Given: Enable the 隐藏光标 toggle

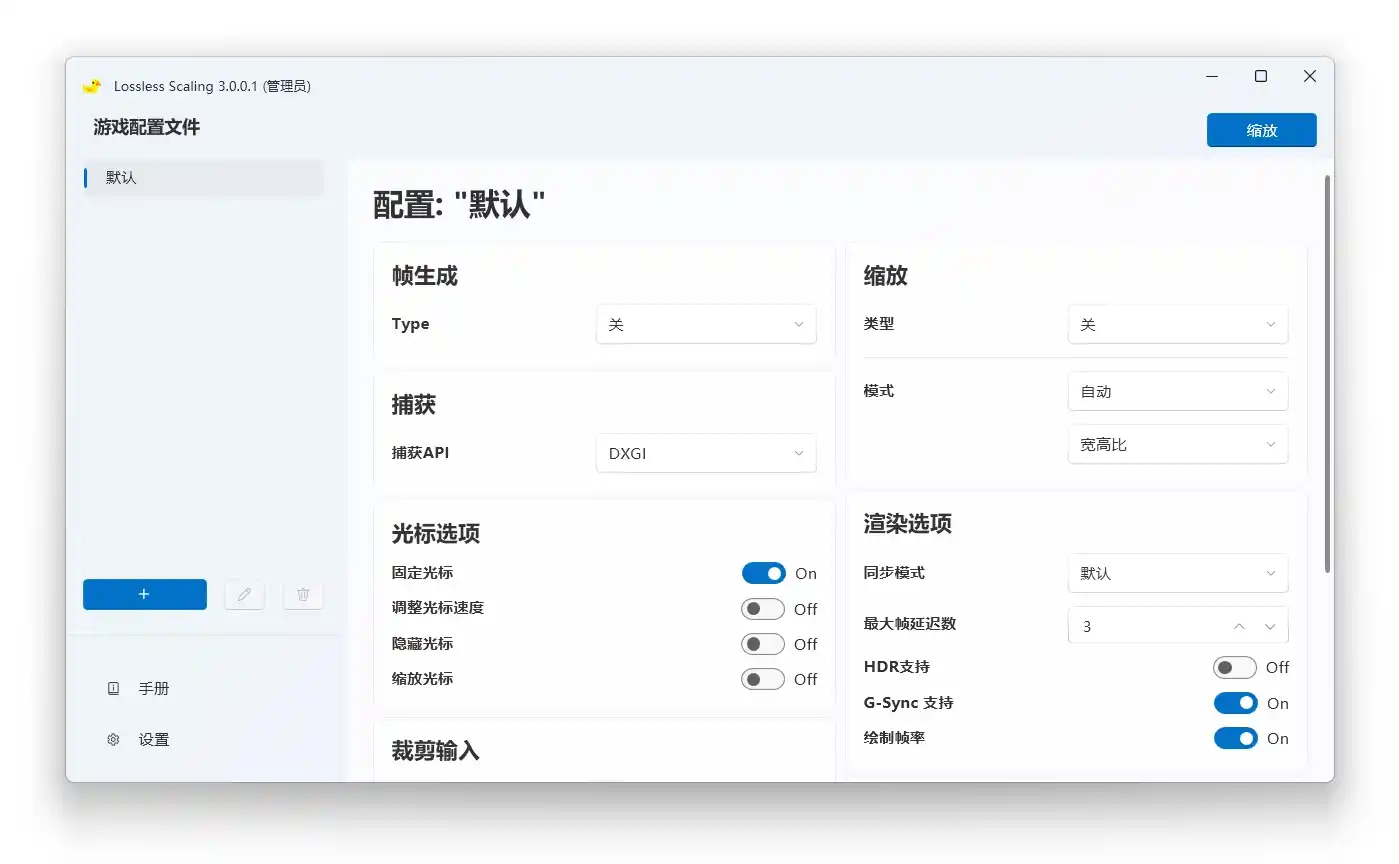Looking at the screenshot, I should [x=763, y=644].
